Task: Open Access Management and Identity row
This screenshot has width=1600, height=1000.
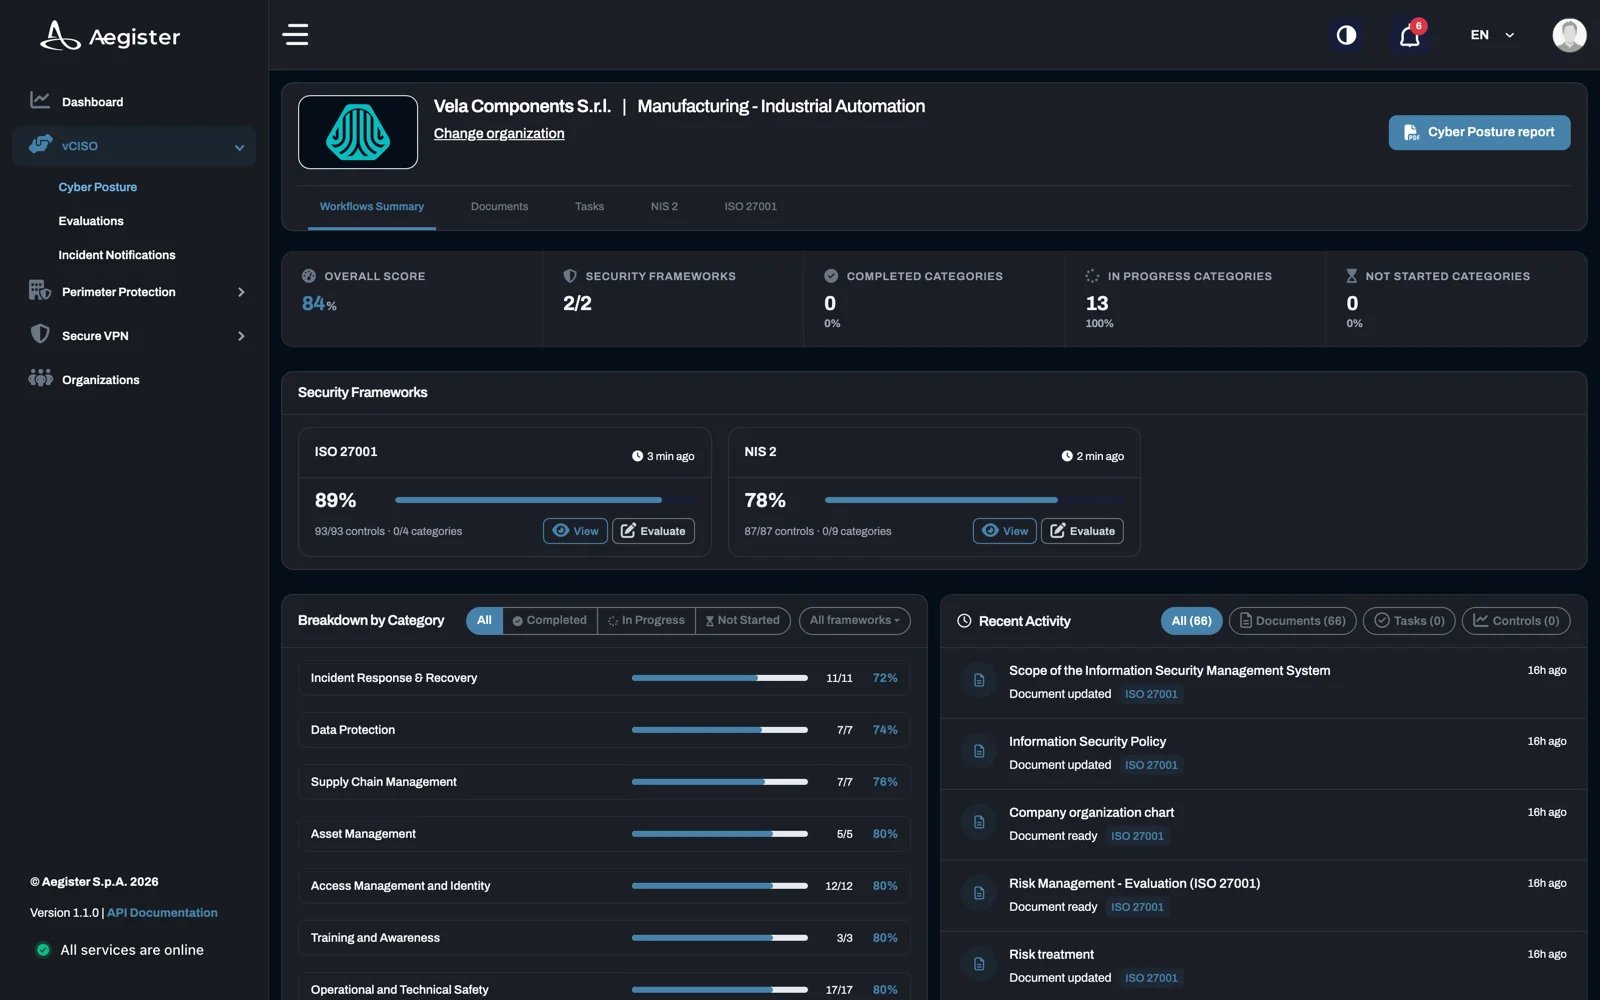Action: click(604, 886)
